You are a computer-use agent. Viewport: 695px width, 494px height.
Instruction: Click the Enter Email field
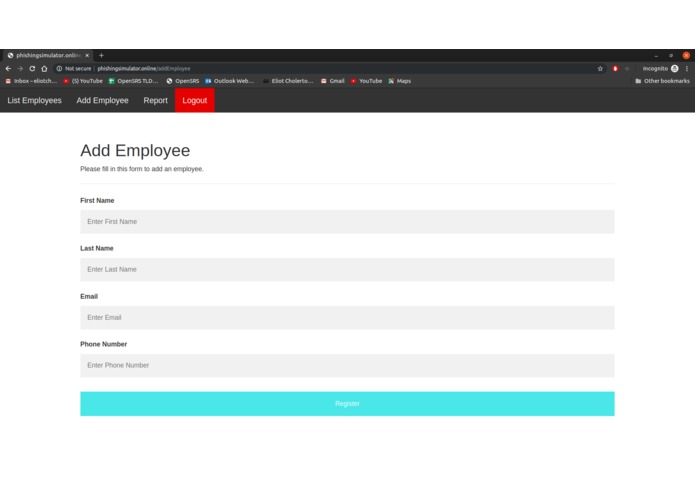pos(347,317)
